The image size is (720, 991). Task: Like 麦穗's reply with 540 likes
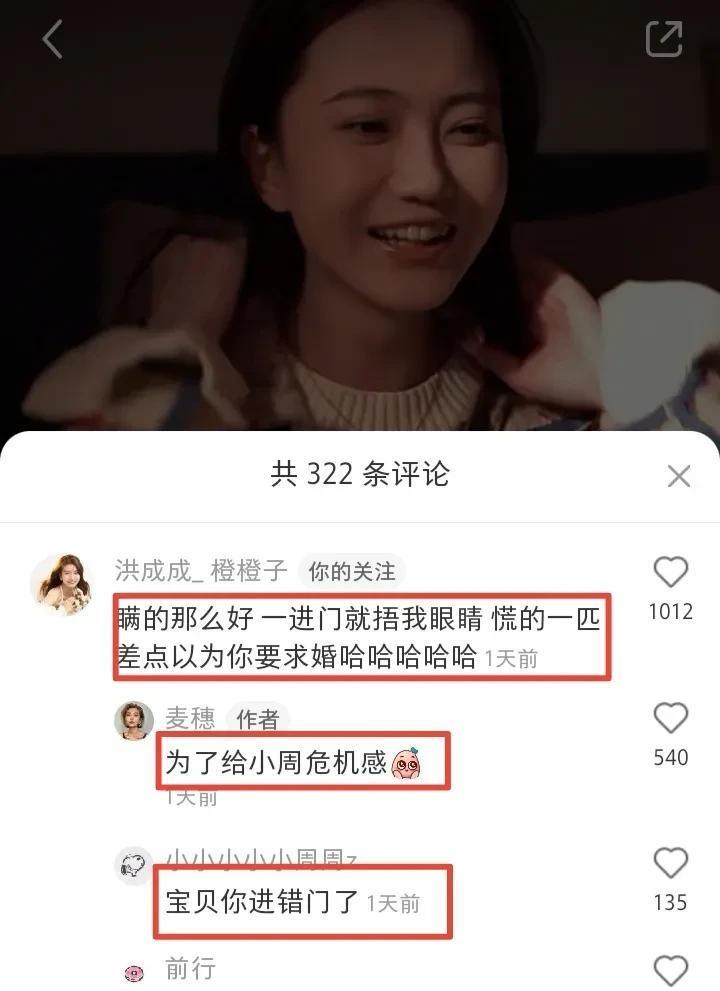pos(670,718)
